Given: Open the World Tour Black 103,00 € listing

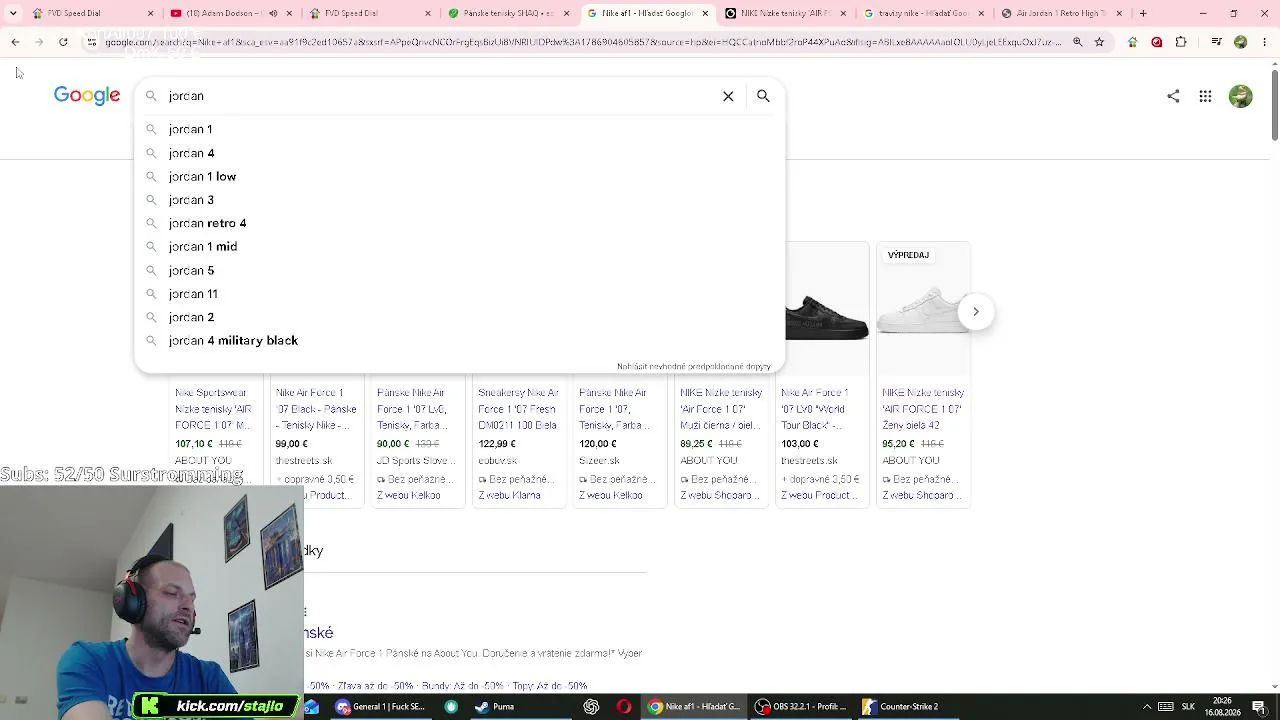Looking at the screenshot, I should click(x=822, y=443).
